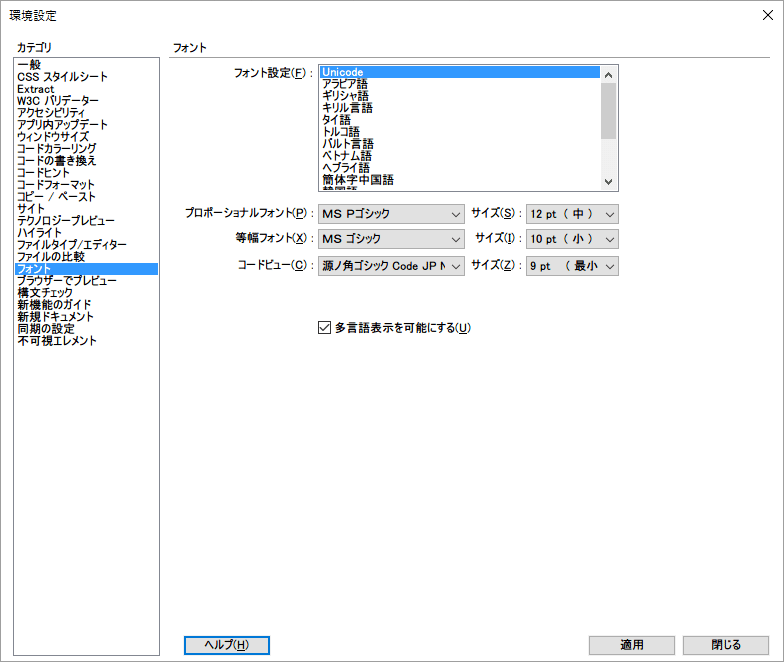Image resolution: width=784 pixels, height=662 pixels.
Task: Open proportional font size 12 pt dropdown
Action: (x=572, y=214)
